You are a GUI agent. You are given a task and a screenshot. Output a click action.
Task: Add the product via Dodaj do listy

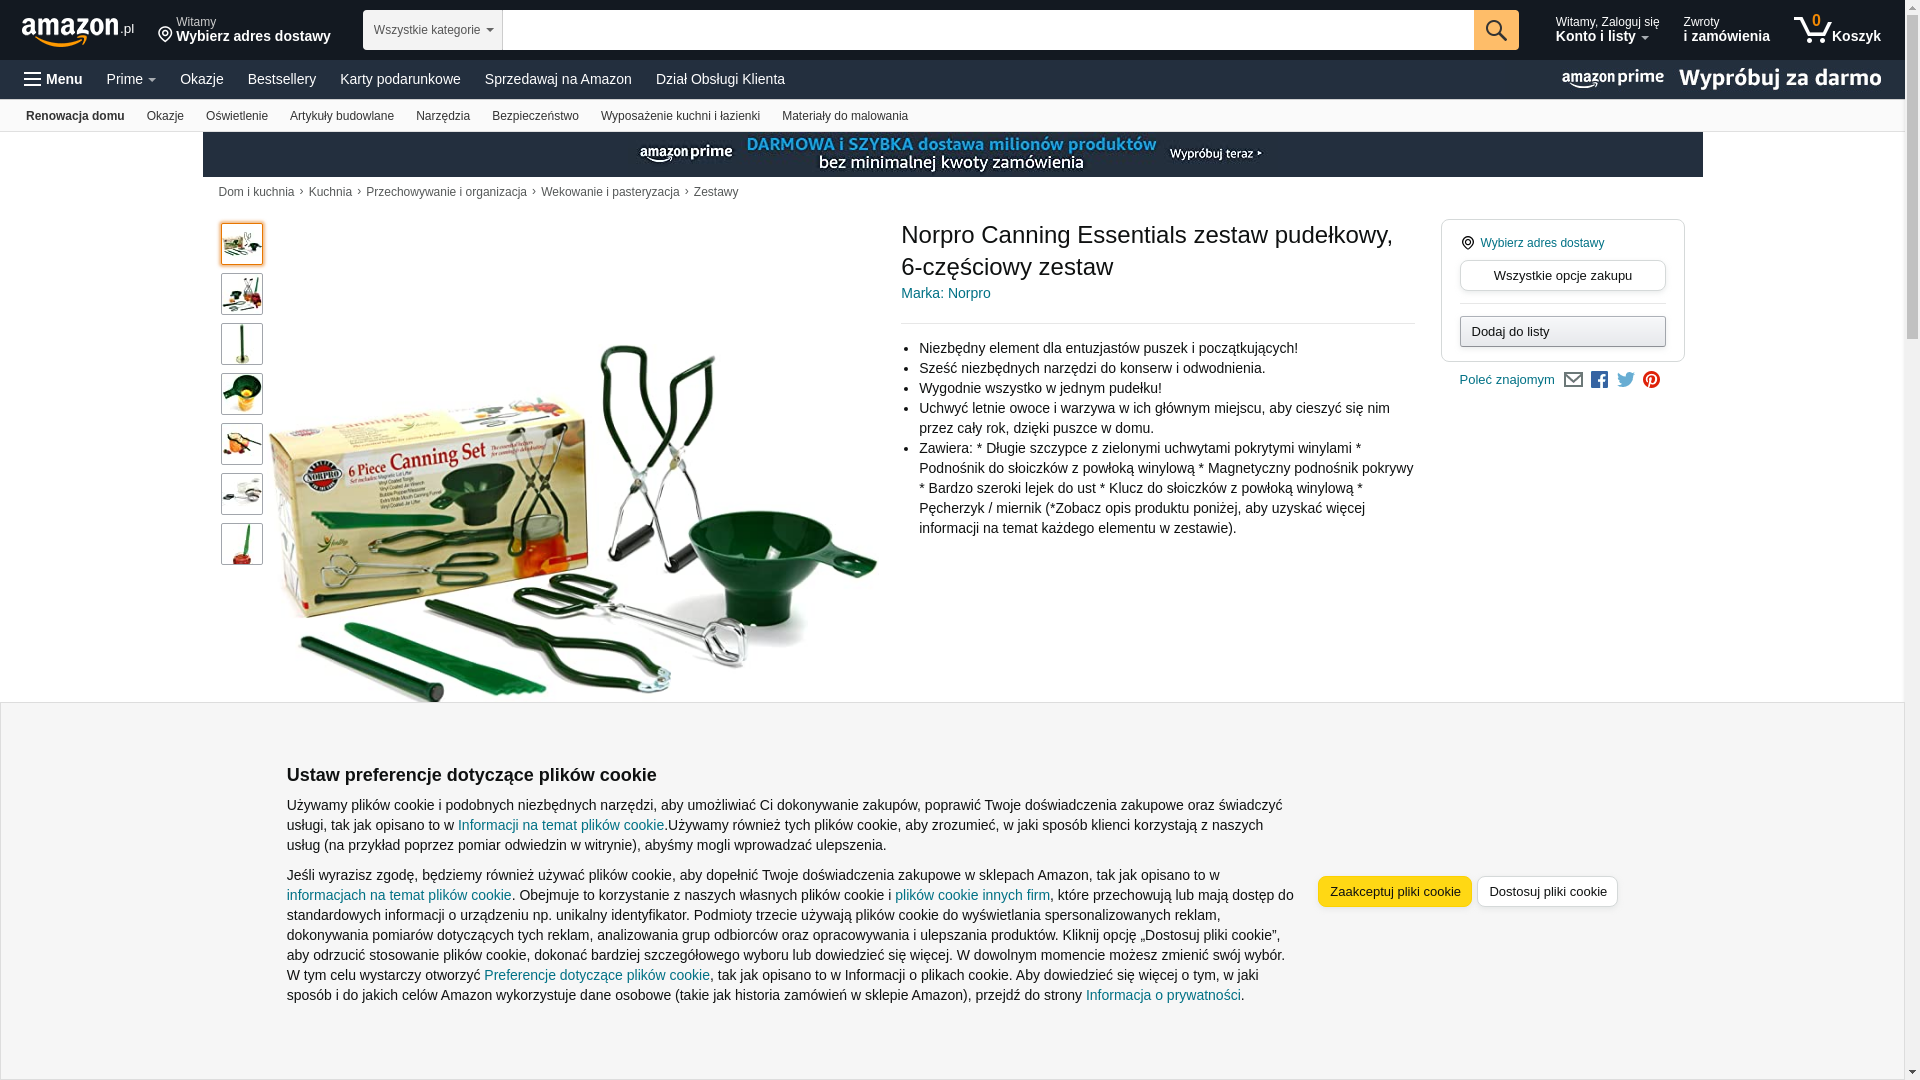1563,332
